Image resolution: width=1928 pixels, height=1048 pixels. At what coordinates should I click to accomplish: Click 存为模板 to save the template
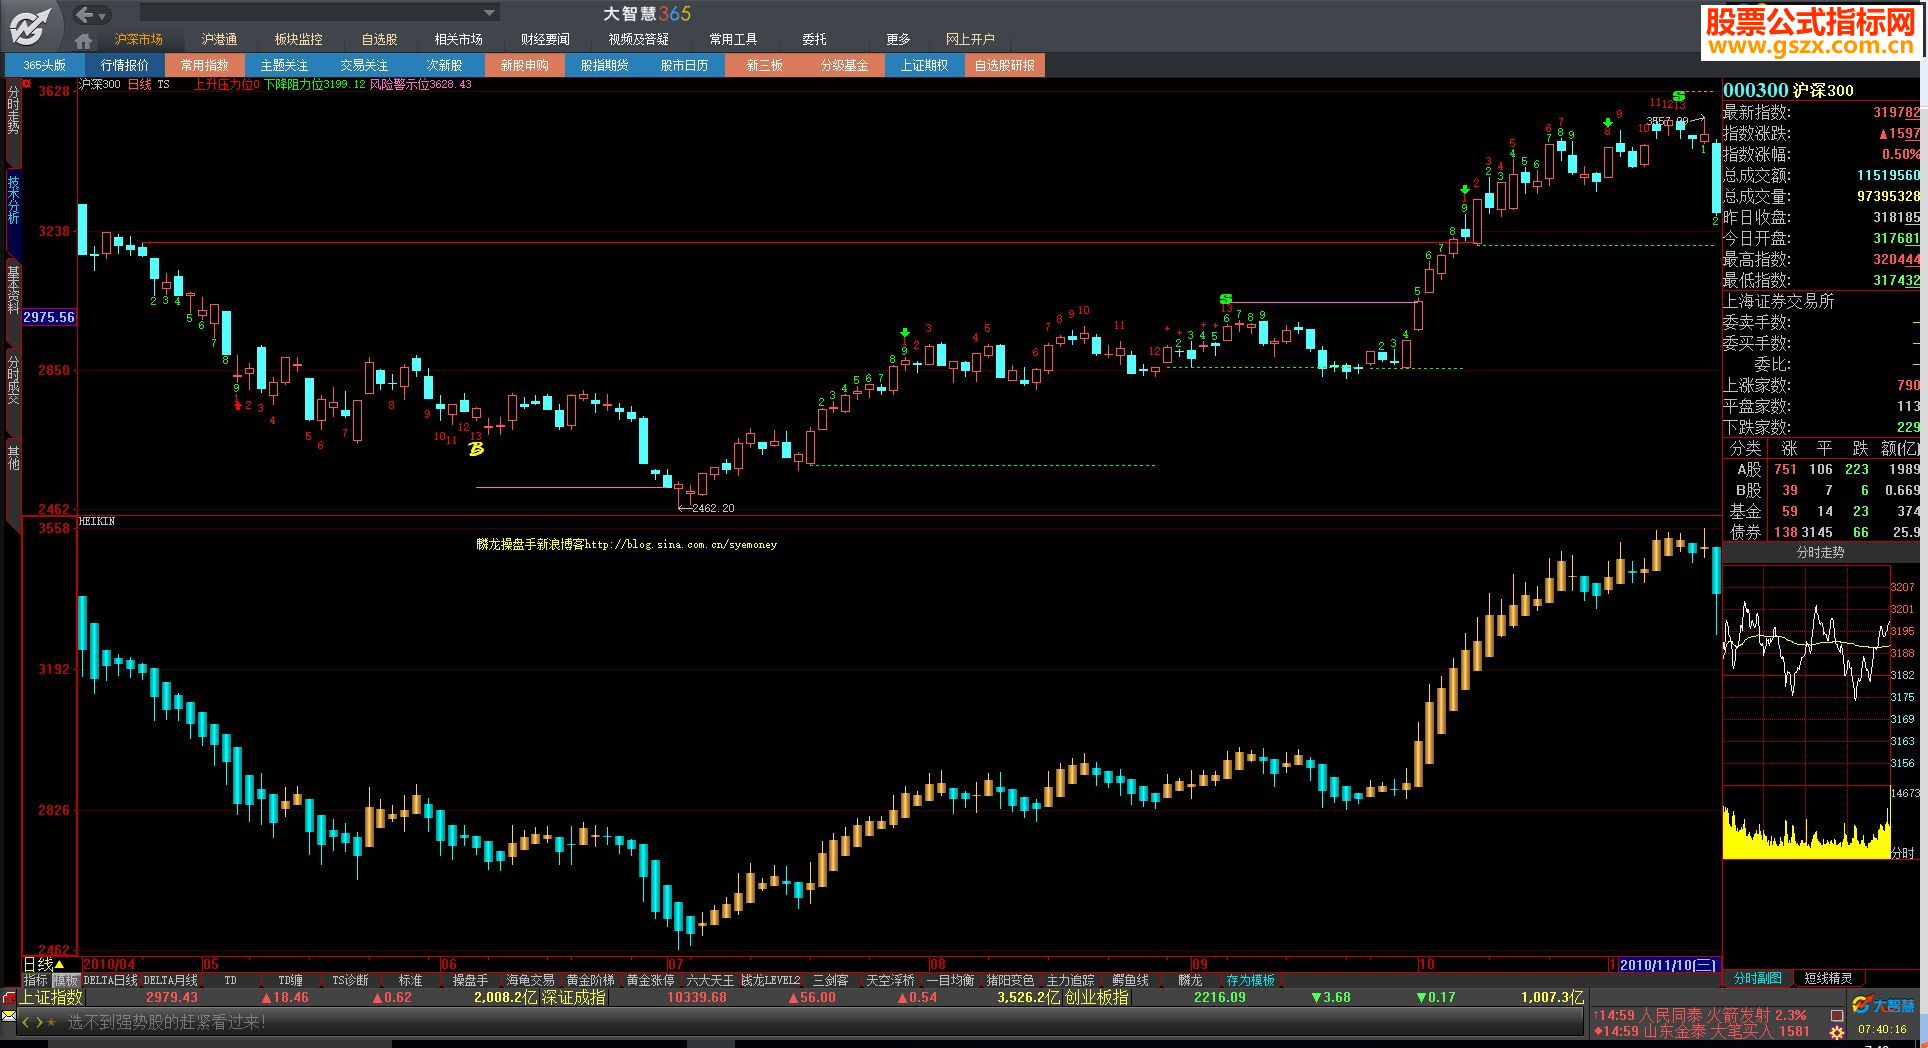point(1250,981)
